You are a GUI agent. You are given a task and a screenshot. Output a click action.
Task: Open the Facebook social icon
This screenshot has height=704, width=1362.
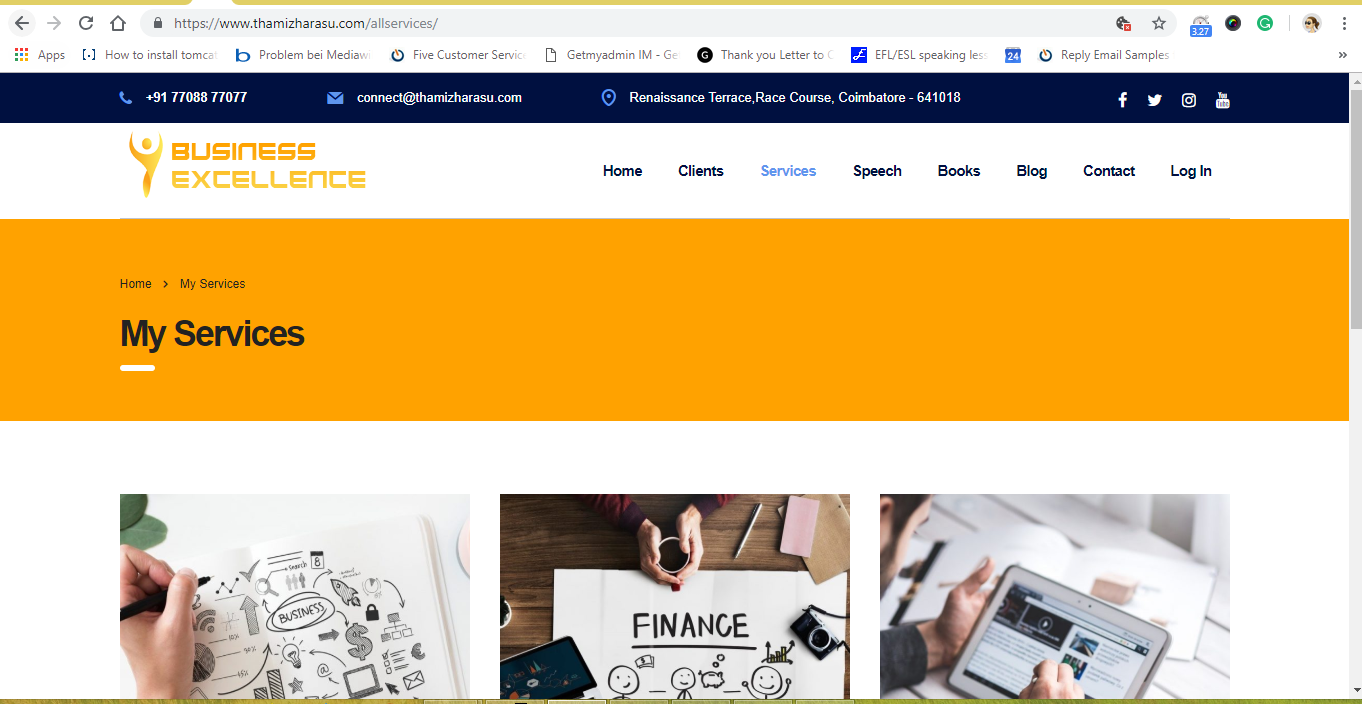[1122, 99]
